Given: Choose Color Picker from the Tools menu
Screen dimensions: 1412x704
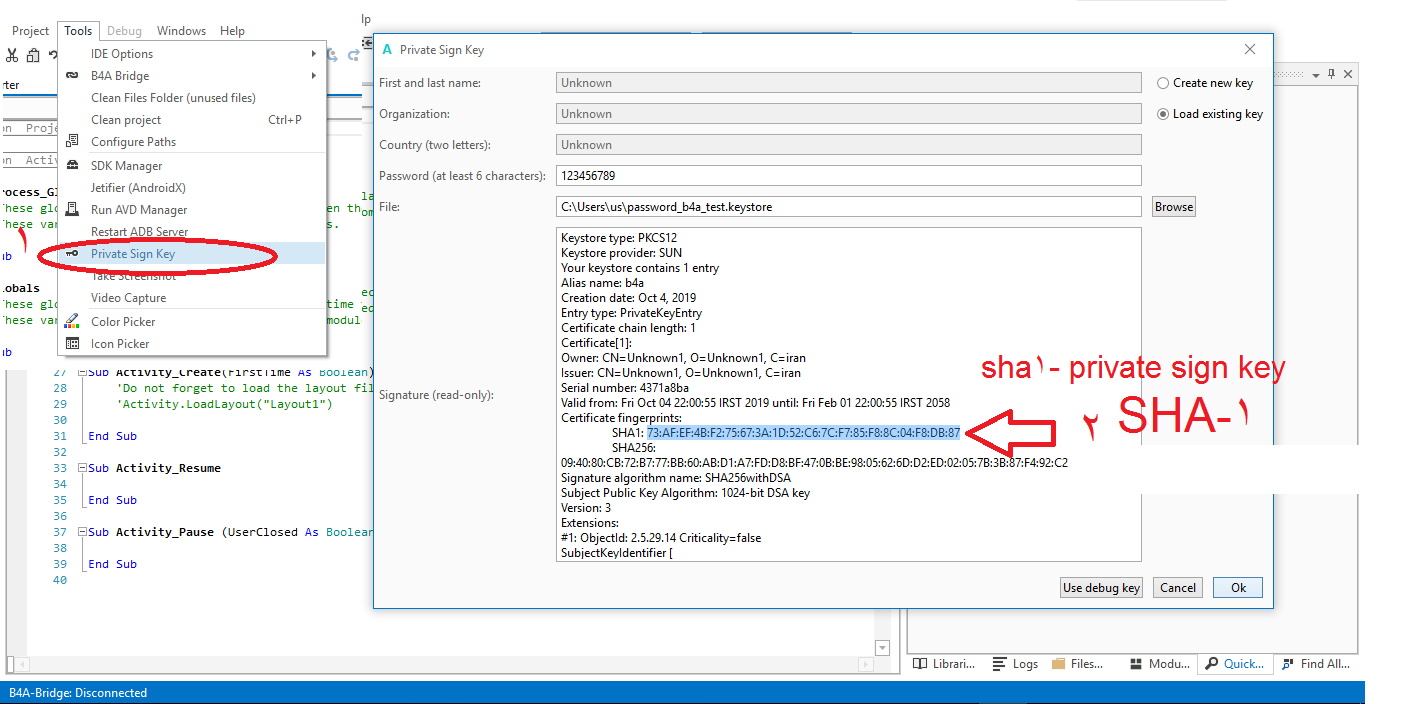Looking at the screenshot, I should 123,322.
